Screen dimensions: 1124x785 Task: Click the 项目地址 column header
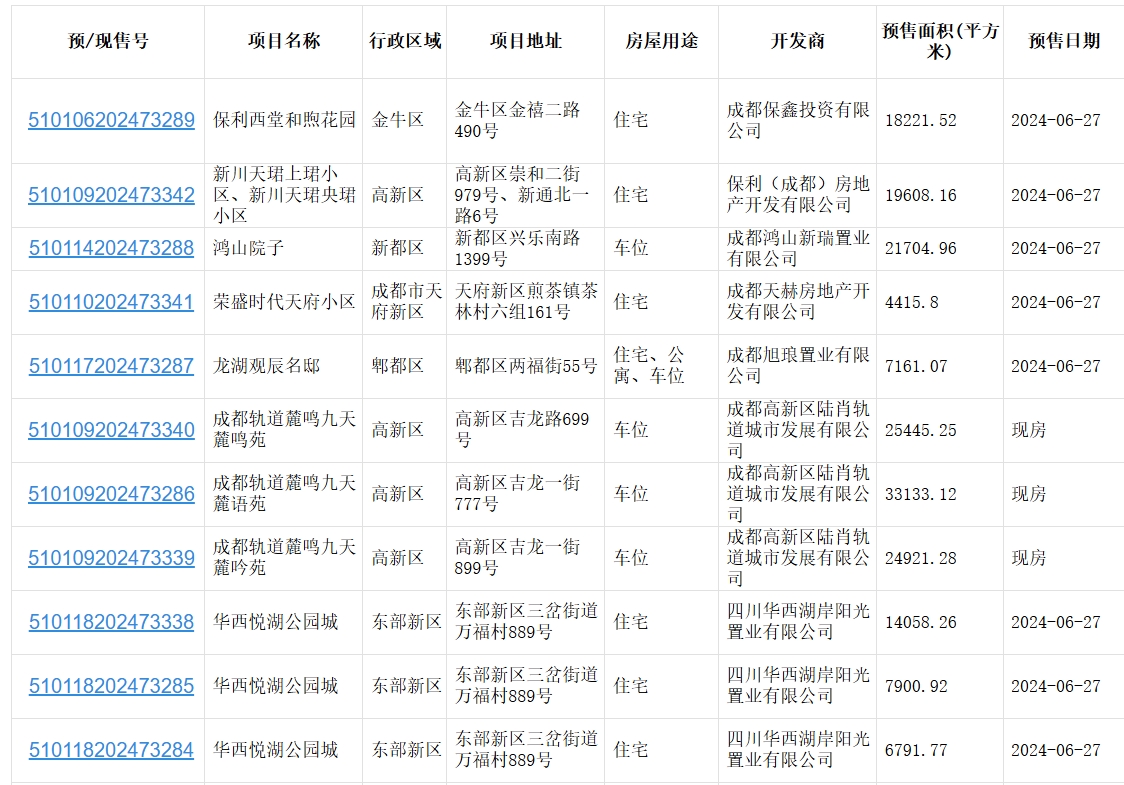coord(525,41)
